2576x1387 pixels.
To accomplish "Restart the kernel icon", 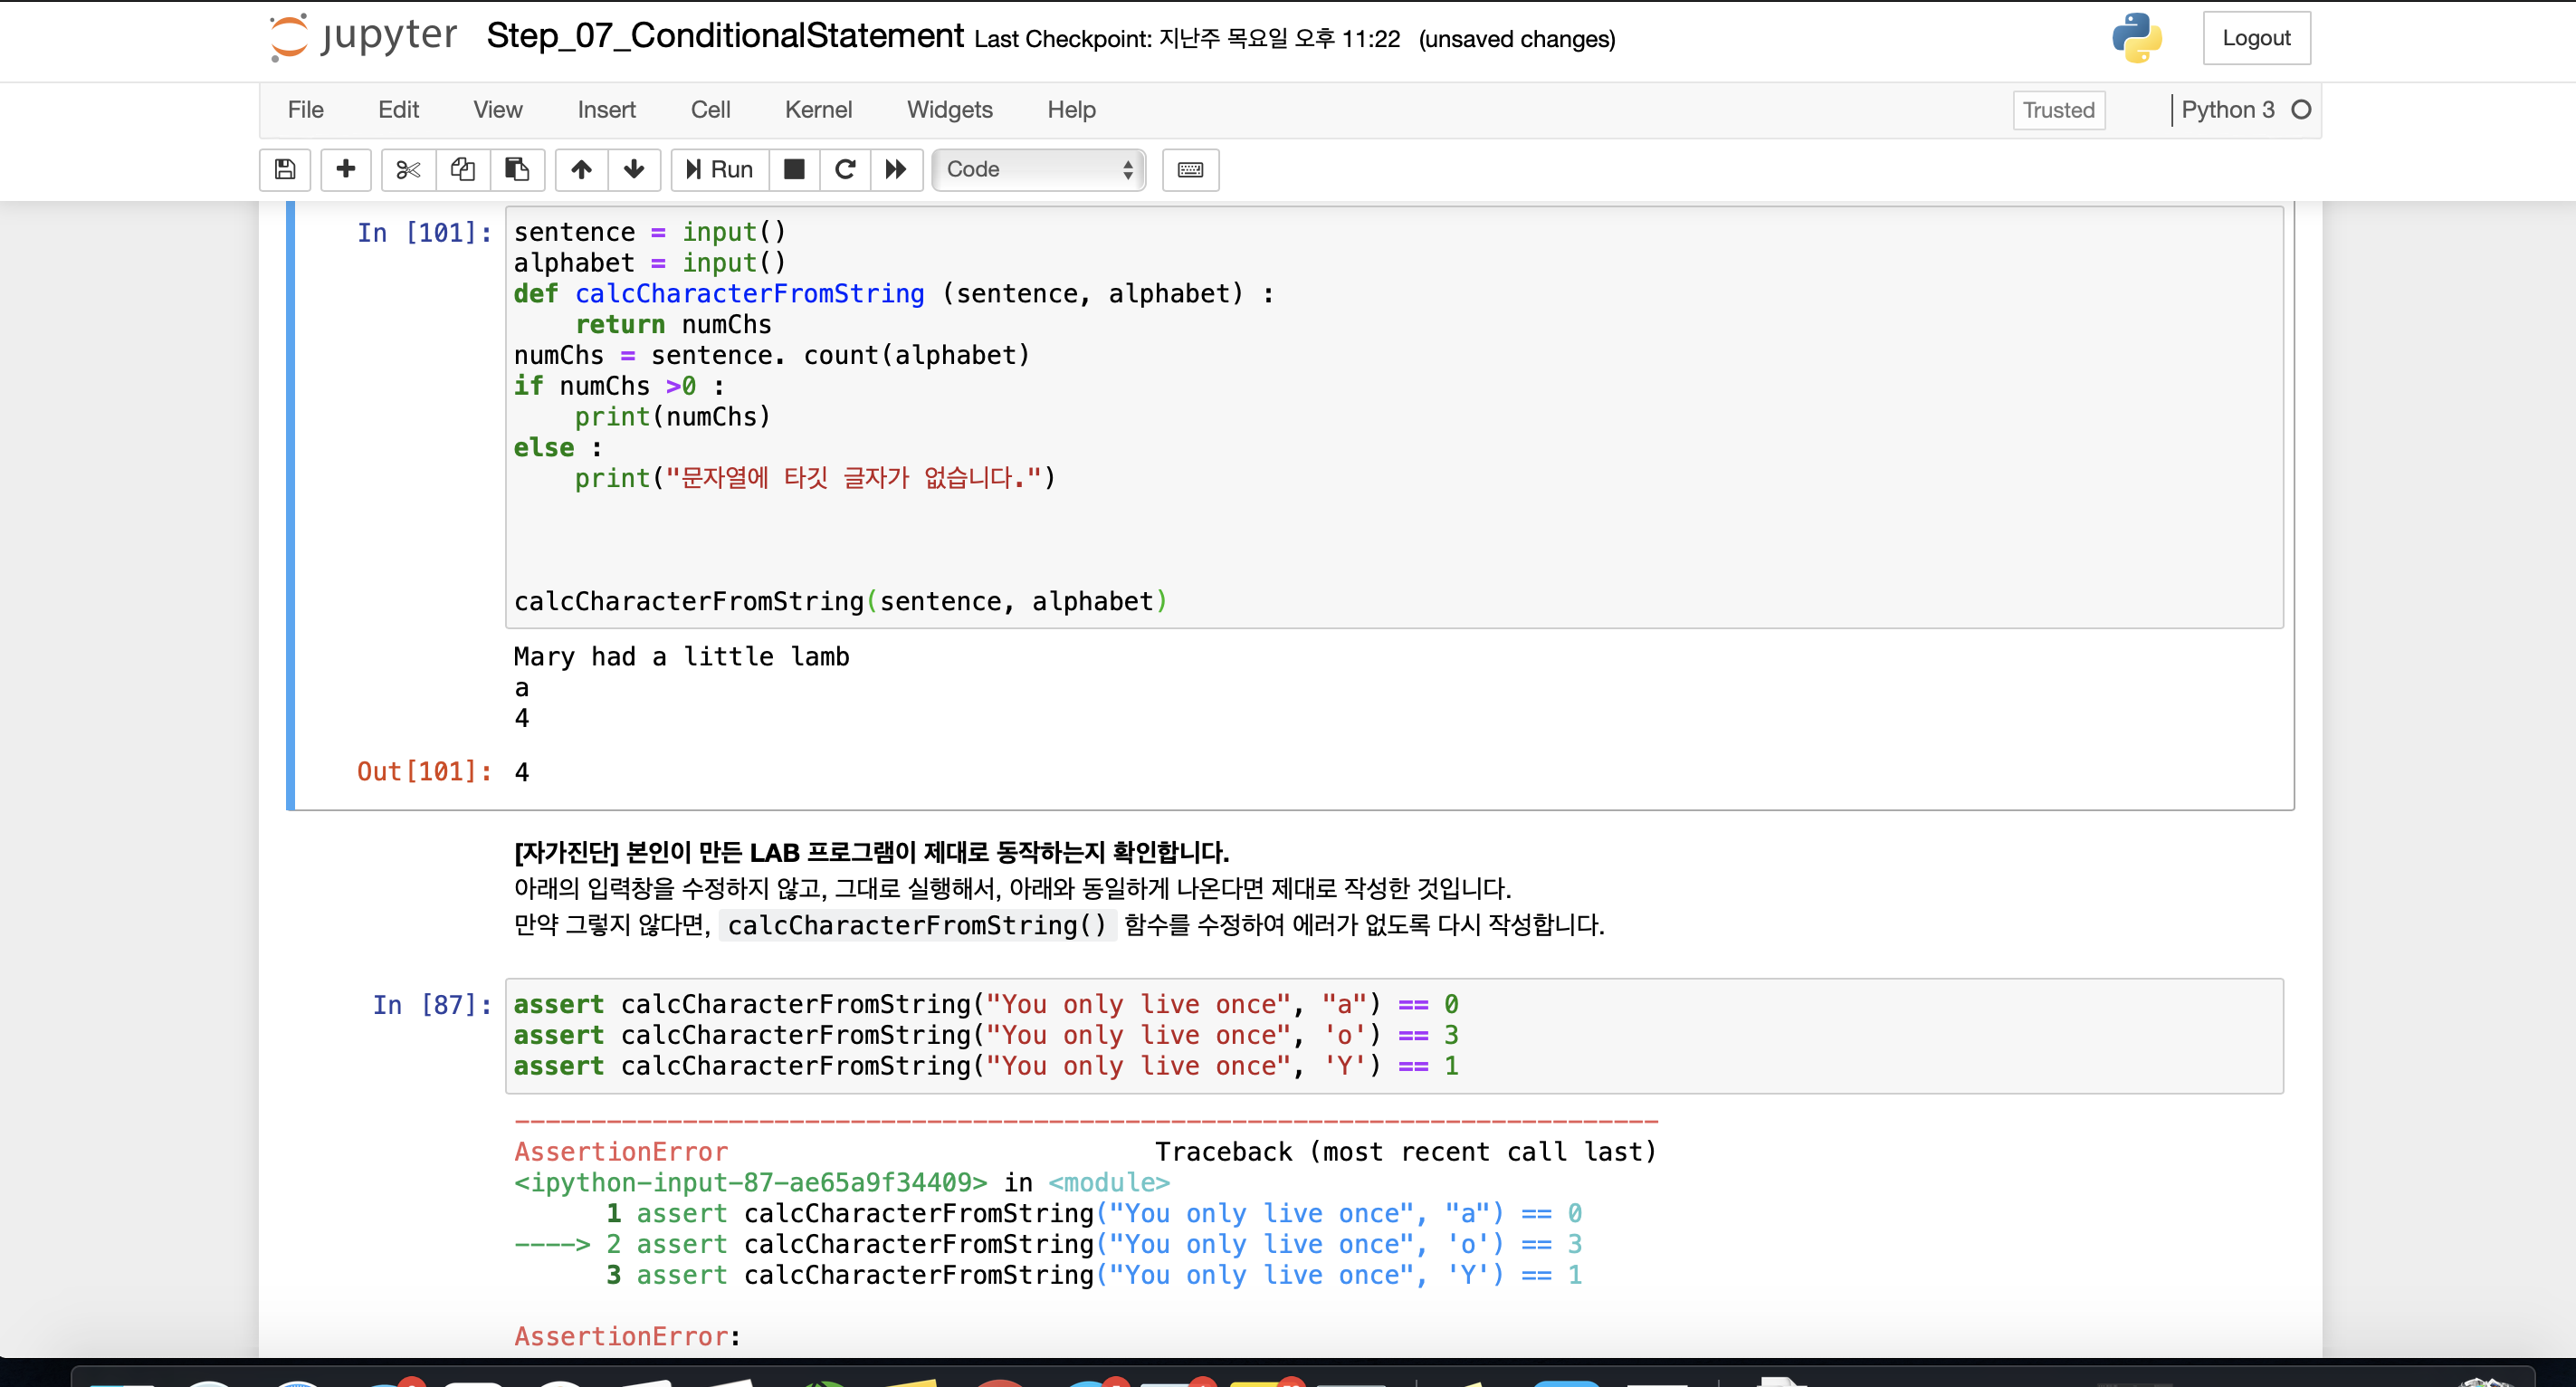I will (845, 169).
